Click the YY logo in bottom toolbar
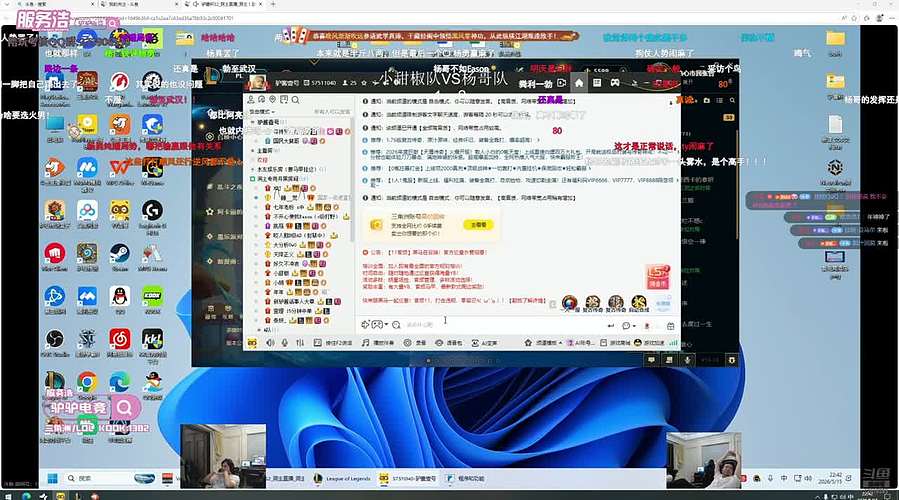899x500 pixels. (x=252, y=342)
